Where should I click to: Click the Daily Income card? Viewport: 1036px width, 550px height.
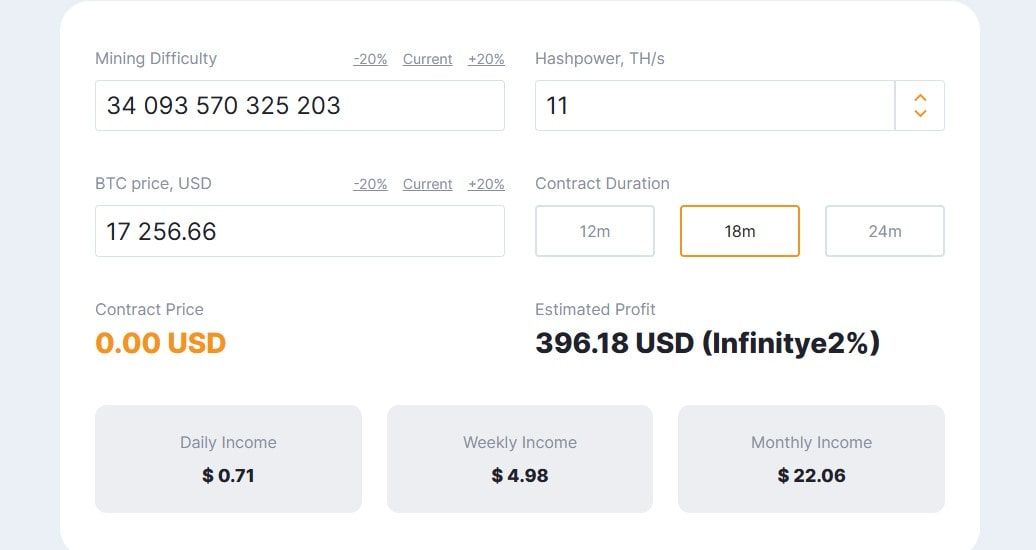228,459
